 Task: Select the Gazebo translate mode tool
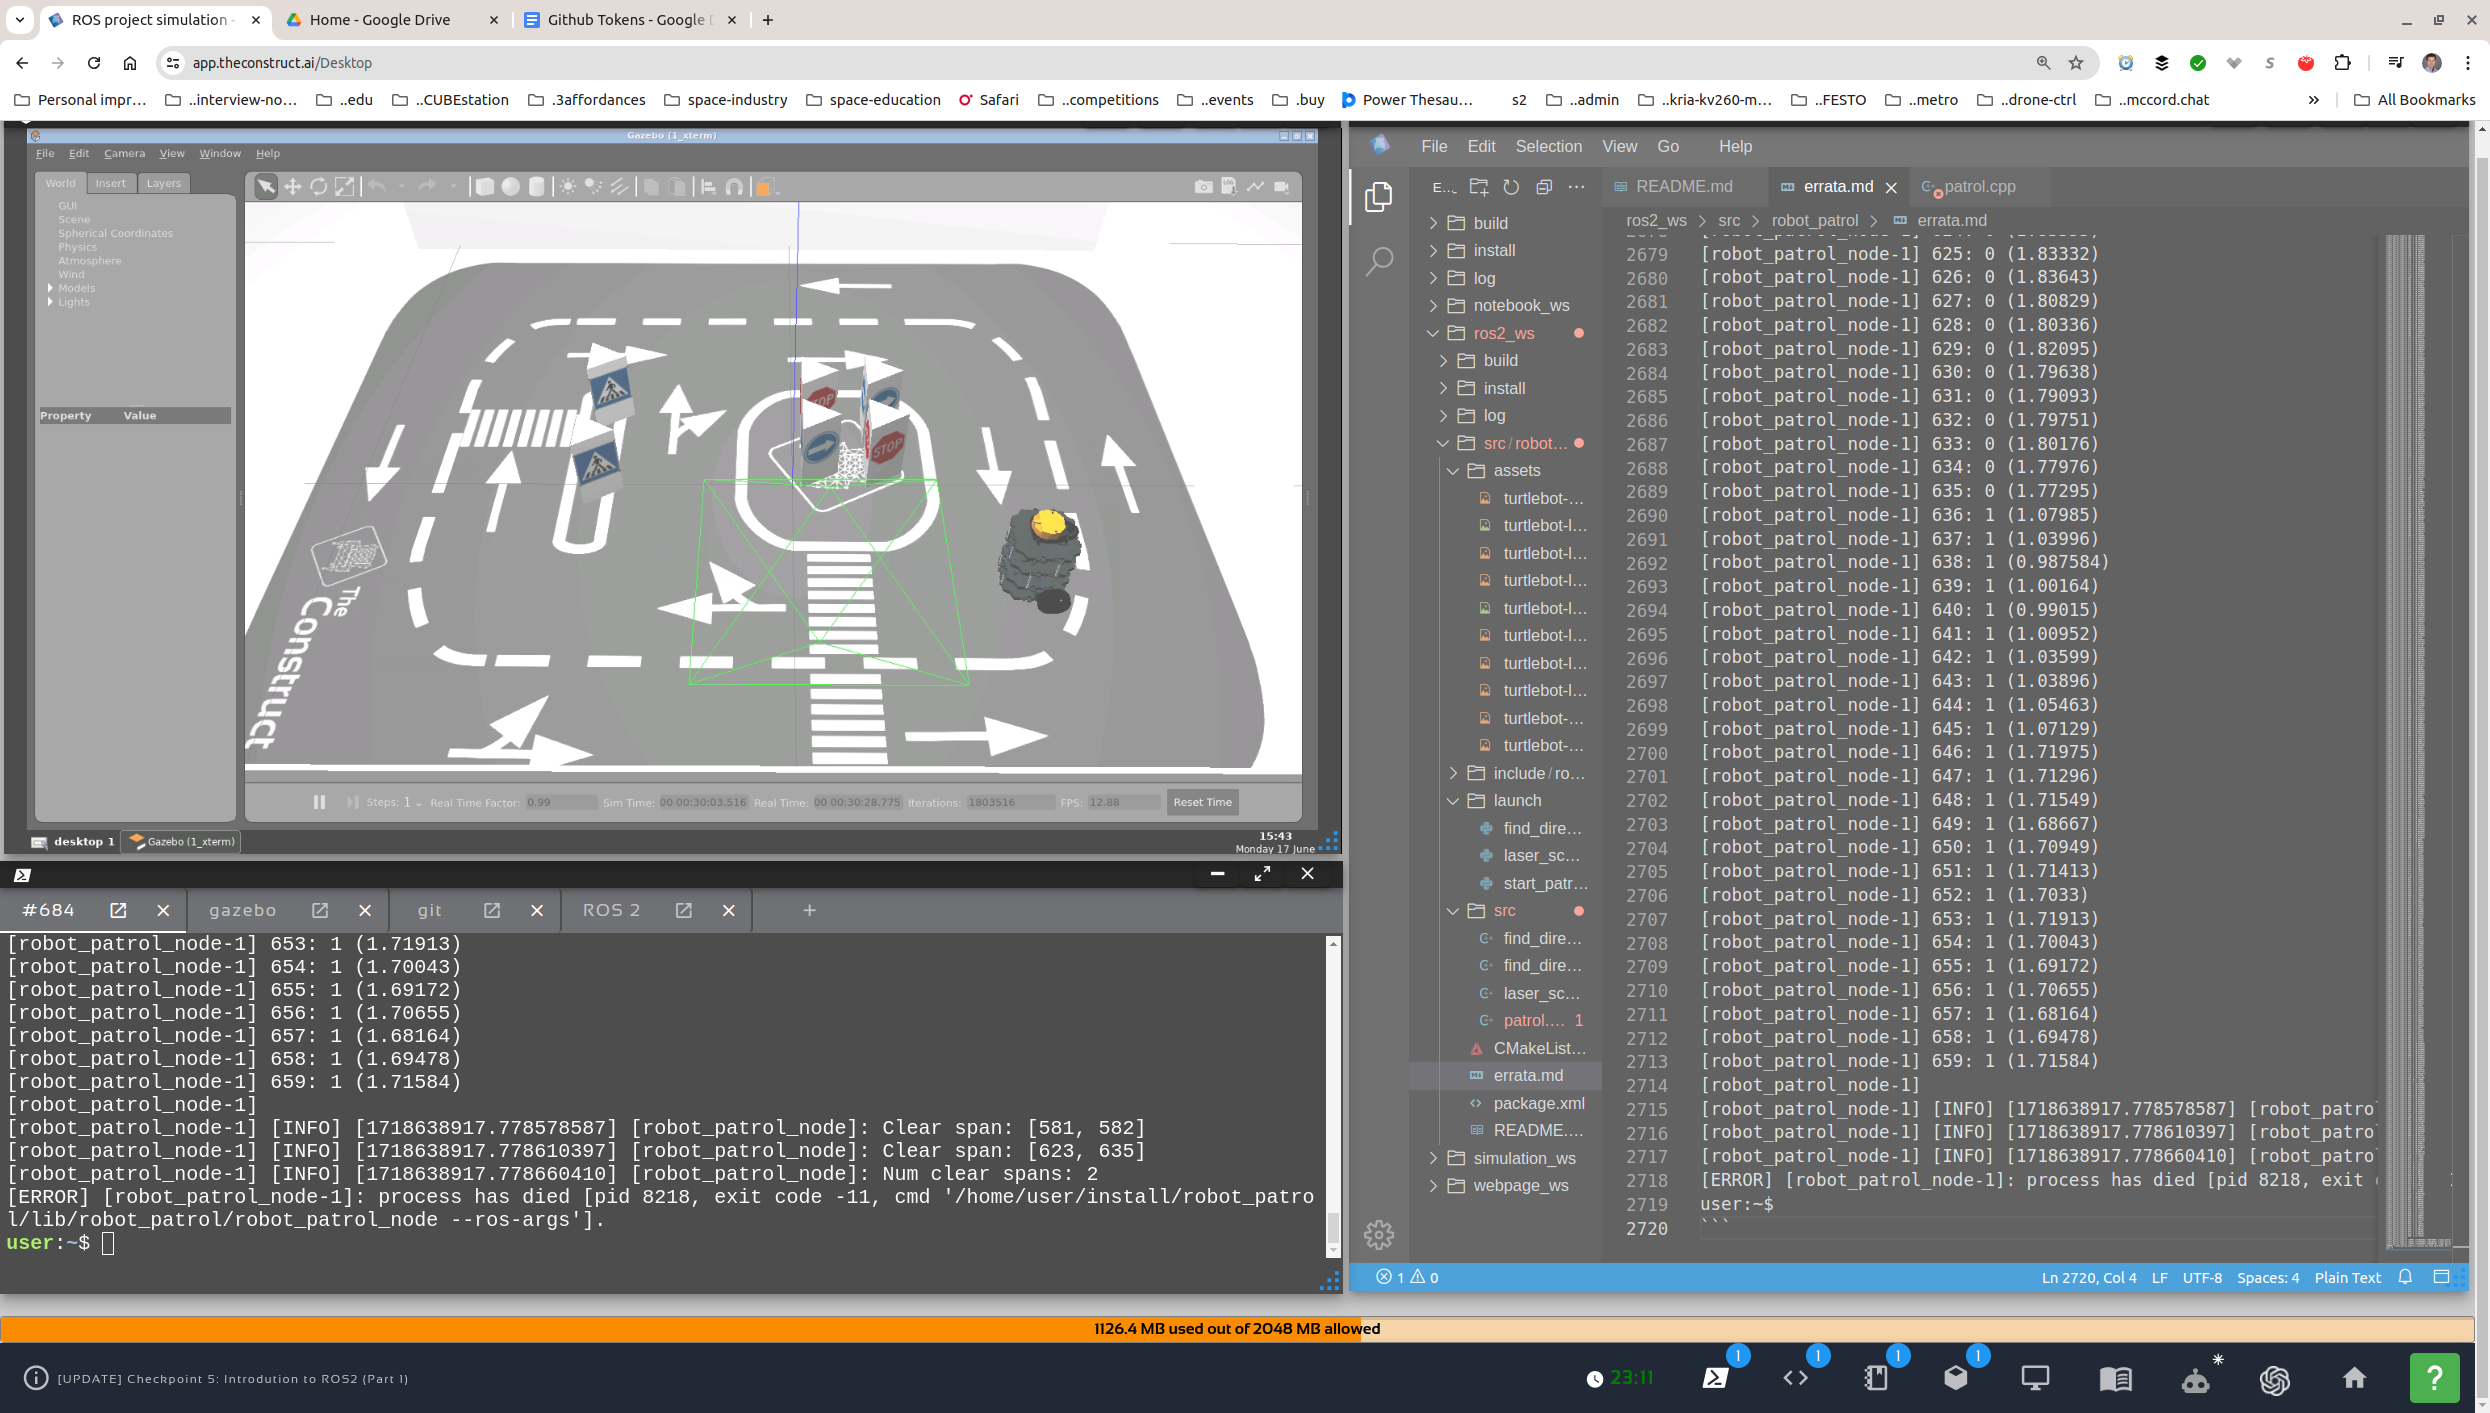pos(292,186)
